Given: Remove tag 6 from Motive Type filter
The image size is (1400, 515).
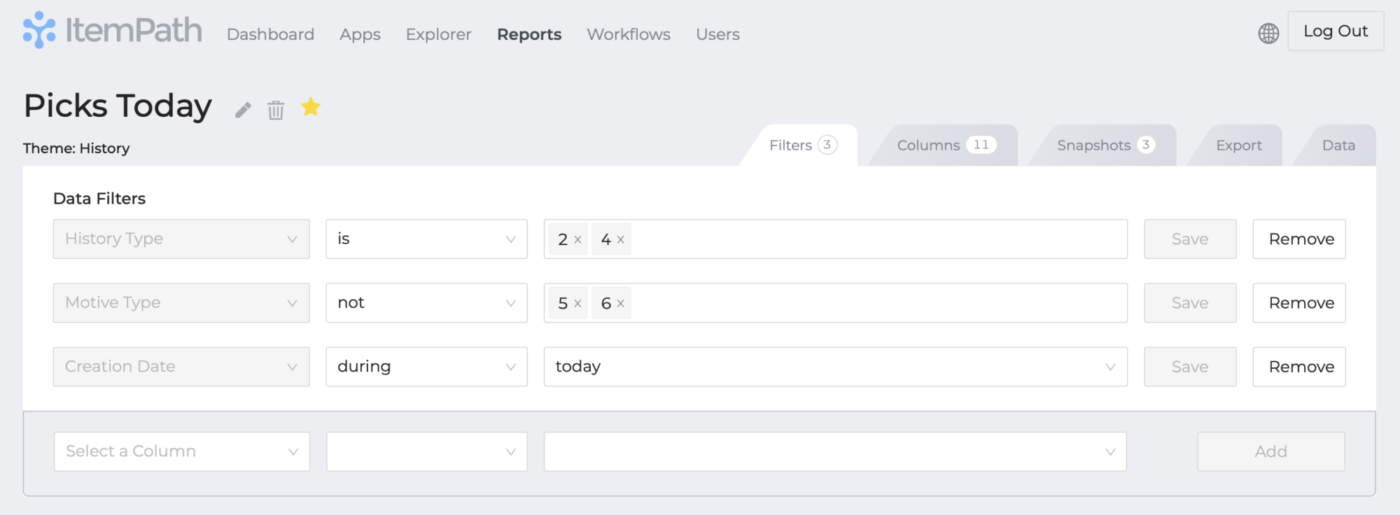Looking at the screenshot, I should (620, 304).
